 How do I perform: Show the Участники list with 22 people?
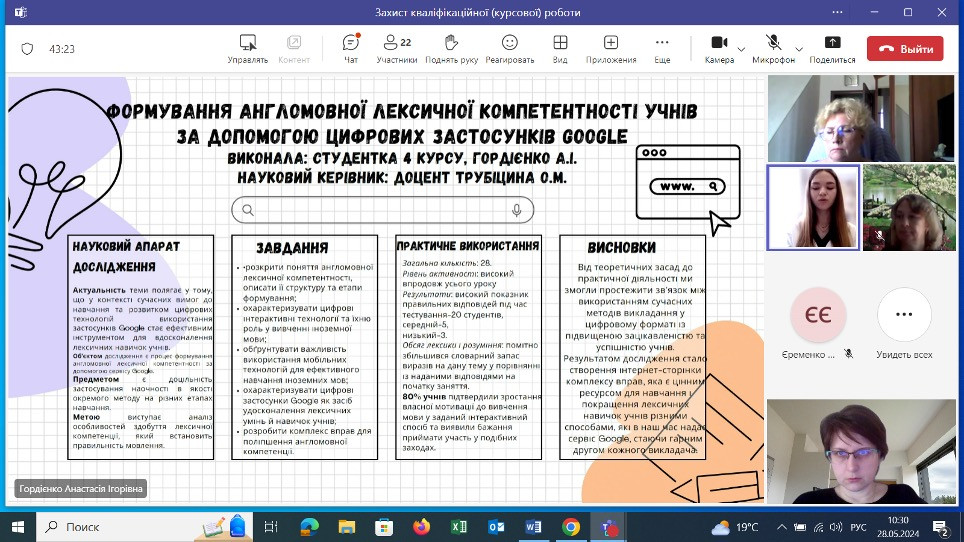[x=397, y=49]
